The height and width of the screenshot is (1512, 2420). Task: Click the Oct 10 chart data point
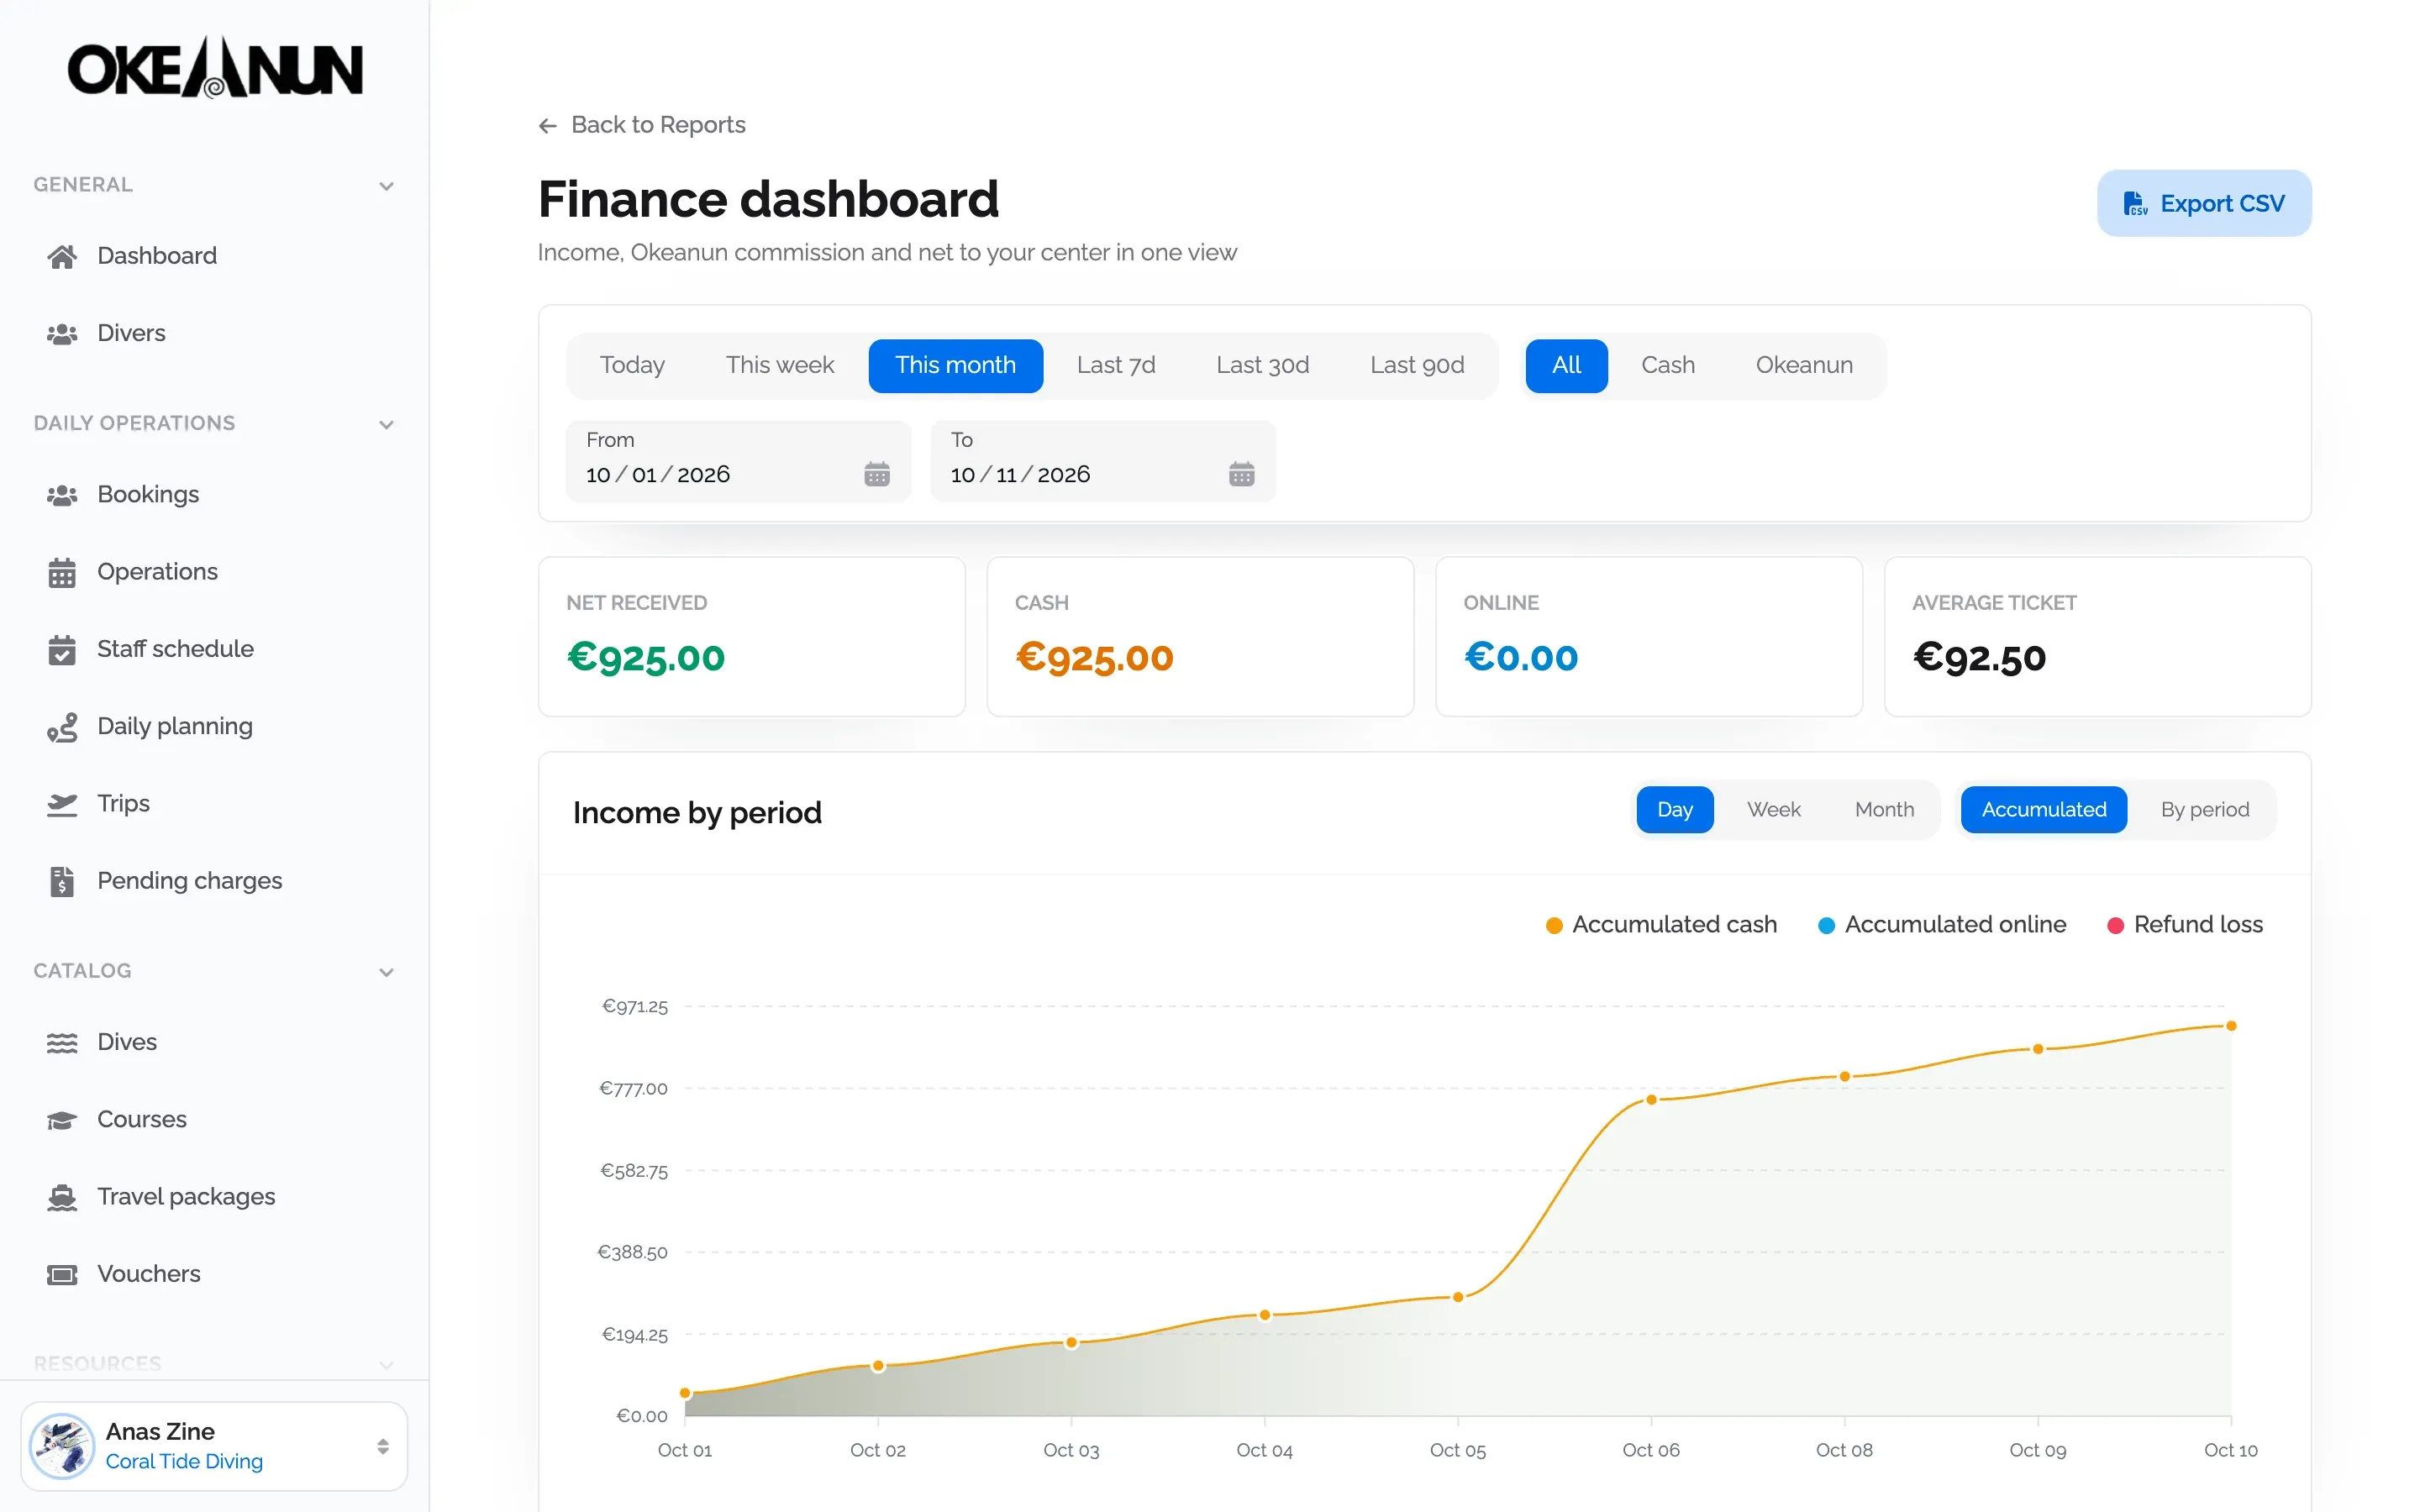point(2230,1026)
